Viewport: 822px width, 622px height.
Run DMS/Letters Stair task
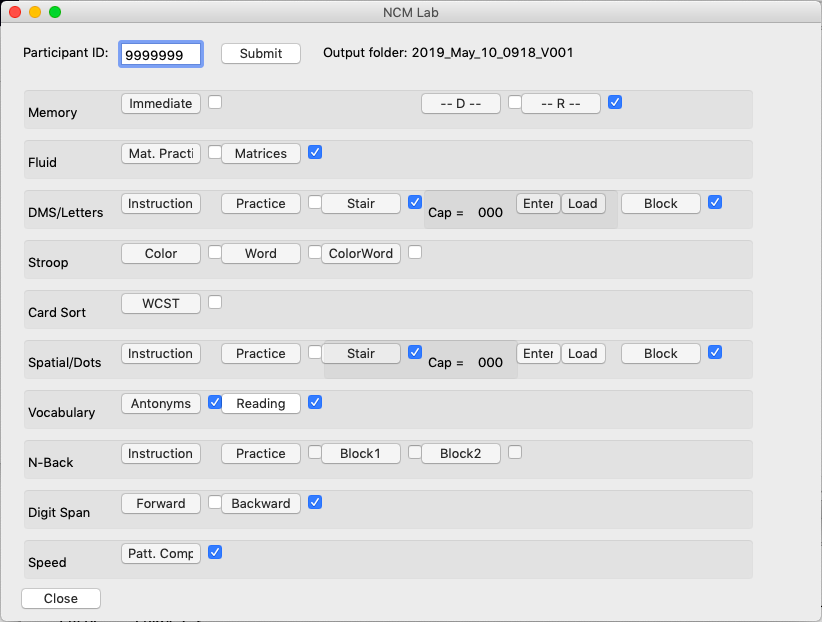pos(361,203)
